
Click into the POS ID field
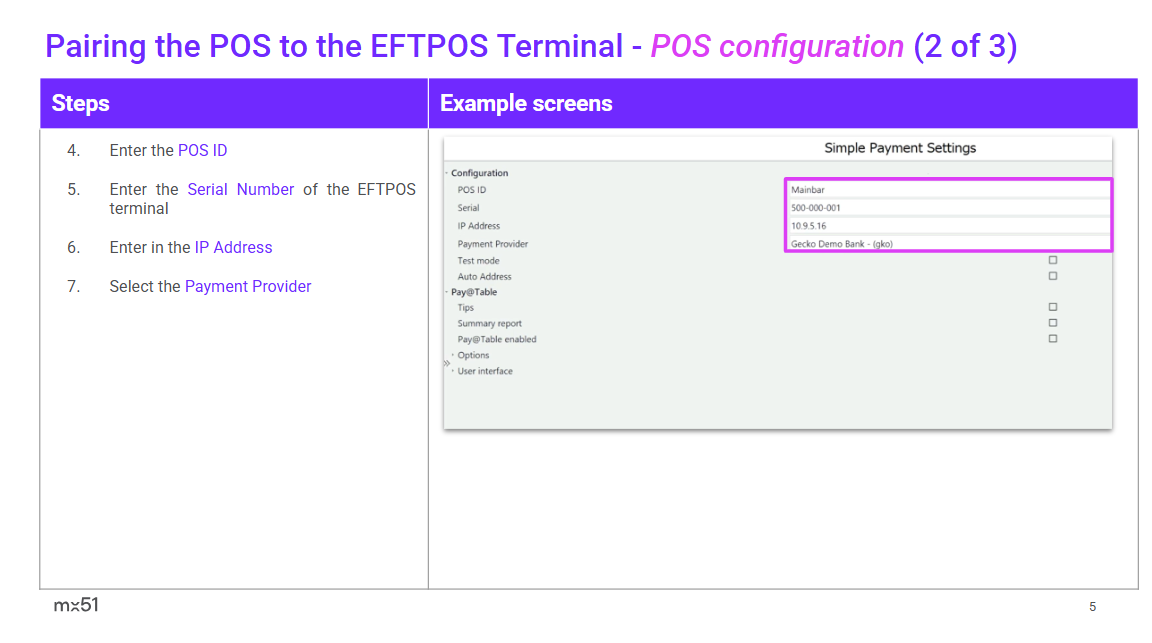[947, 190]
